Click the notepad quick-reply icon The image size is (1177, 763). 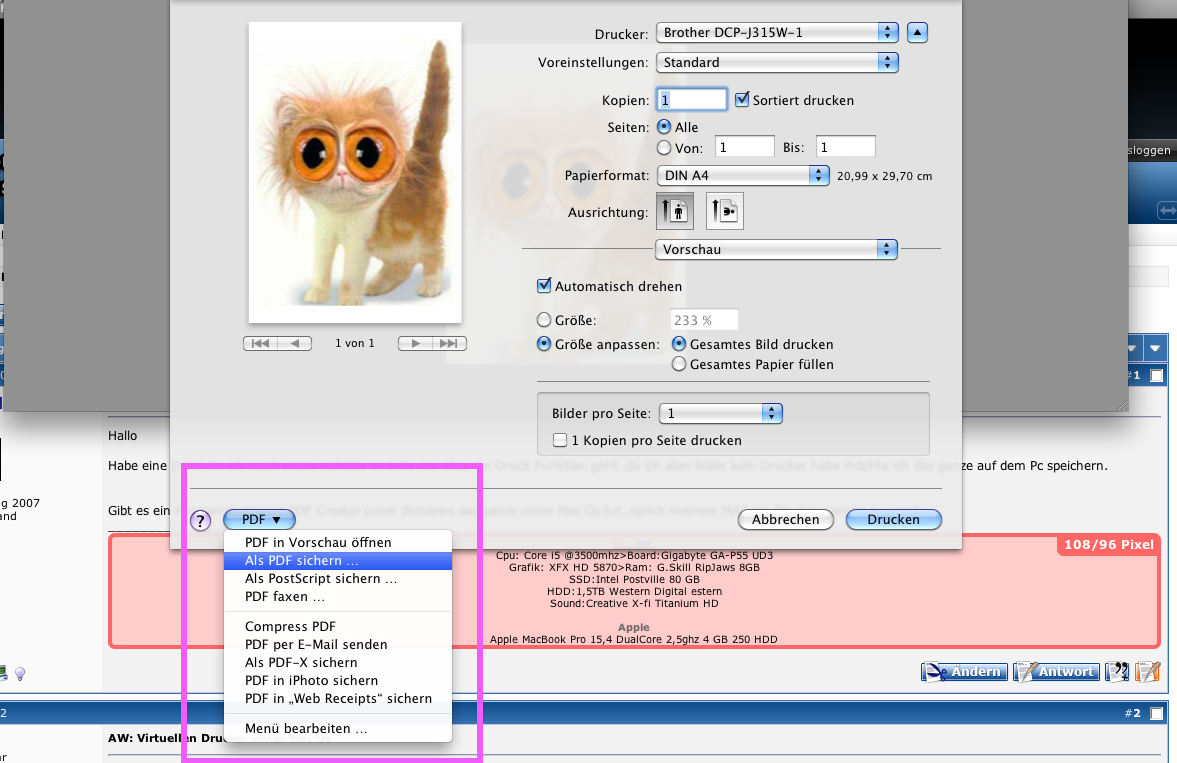tap(1148, 671)
